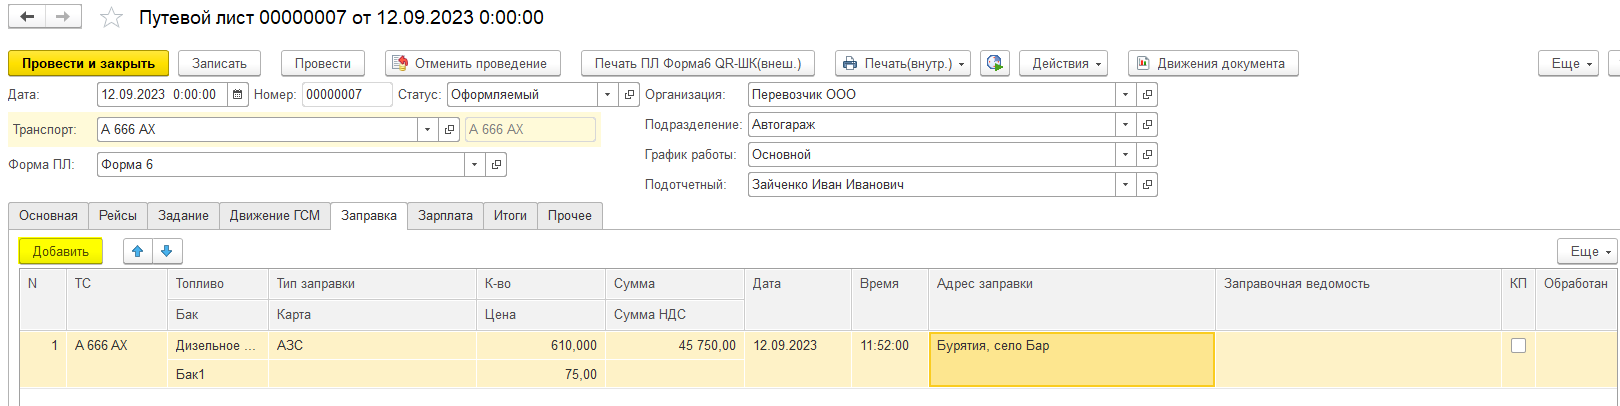Viewport: 1620px width, 406px height.
Task: Click the back navigation arrow
Action: pos(27,17)
